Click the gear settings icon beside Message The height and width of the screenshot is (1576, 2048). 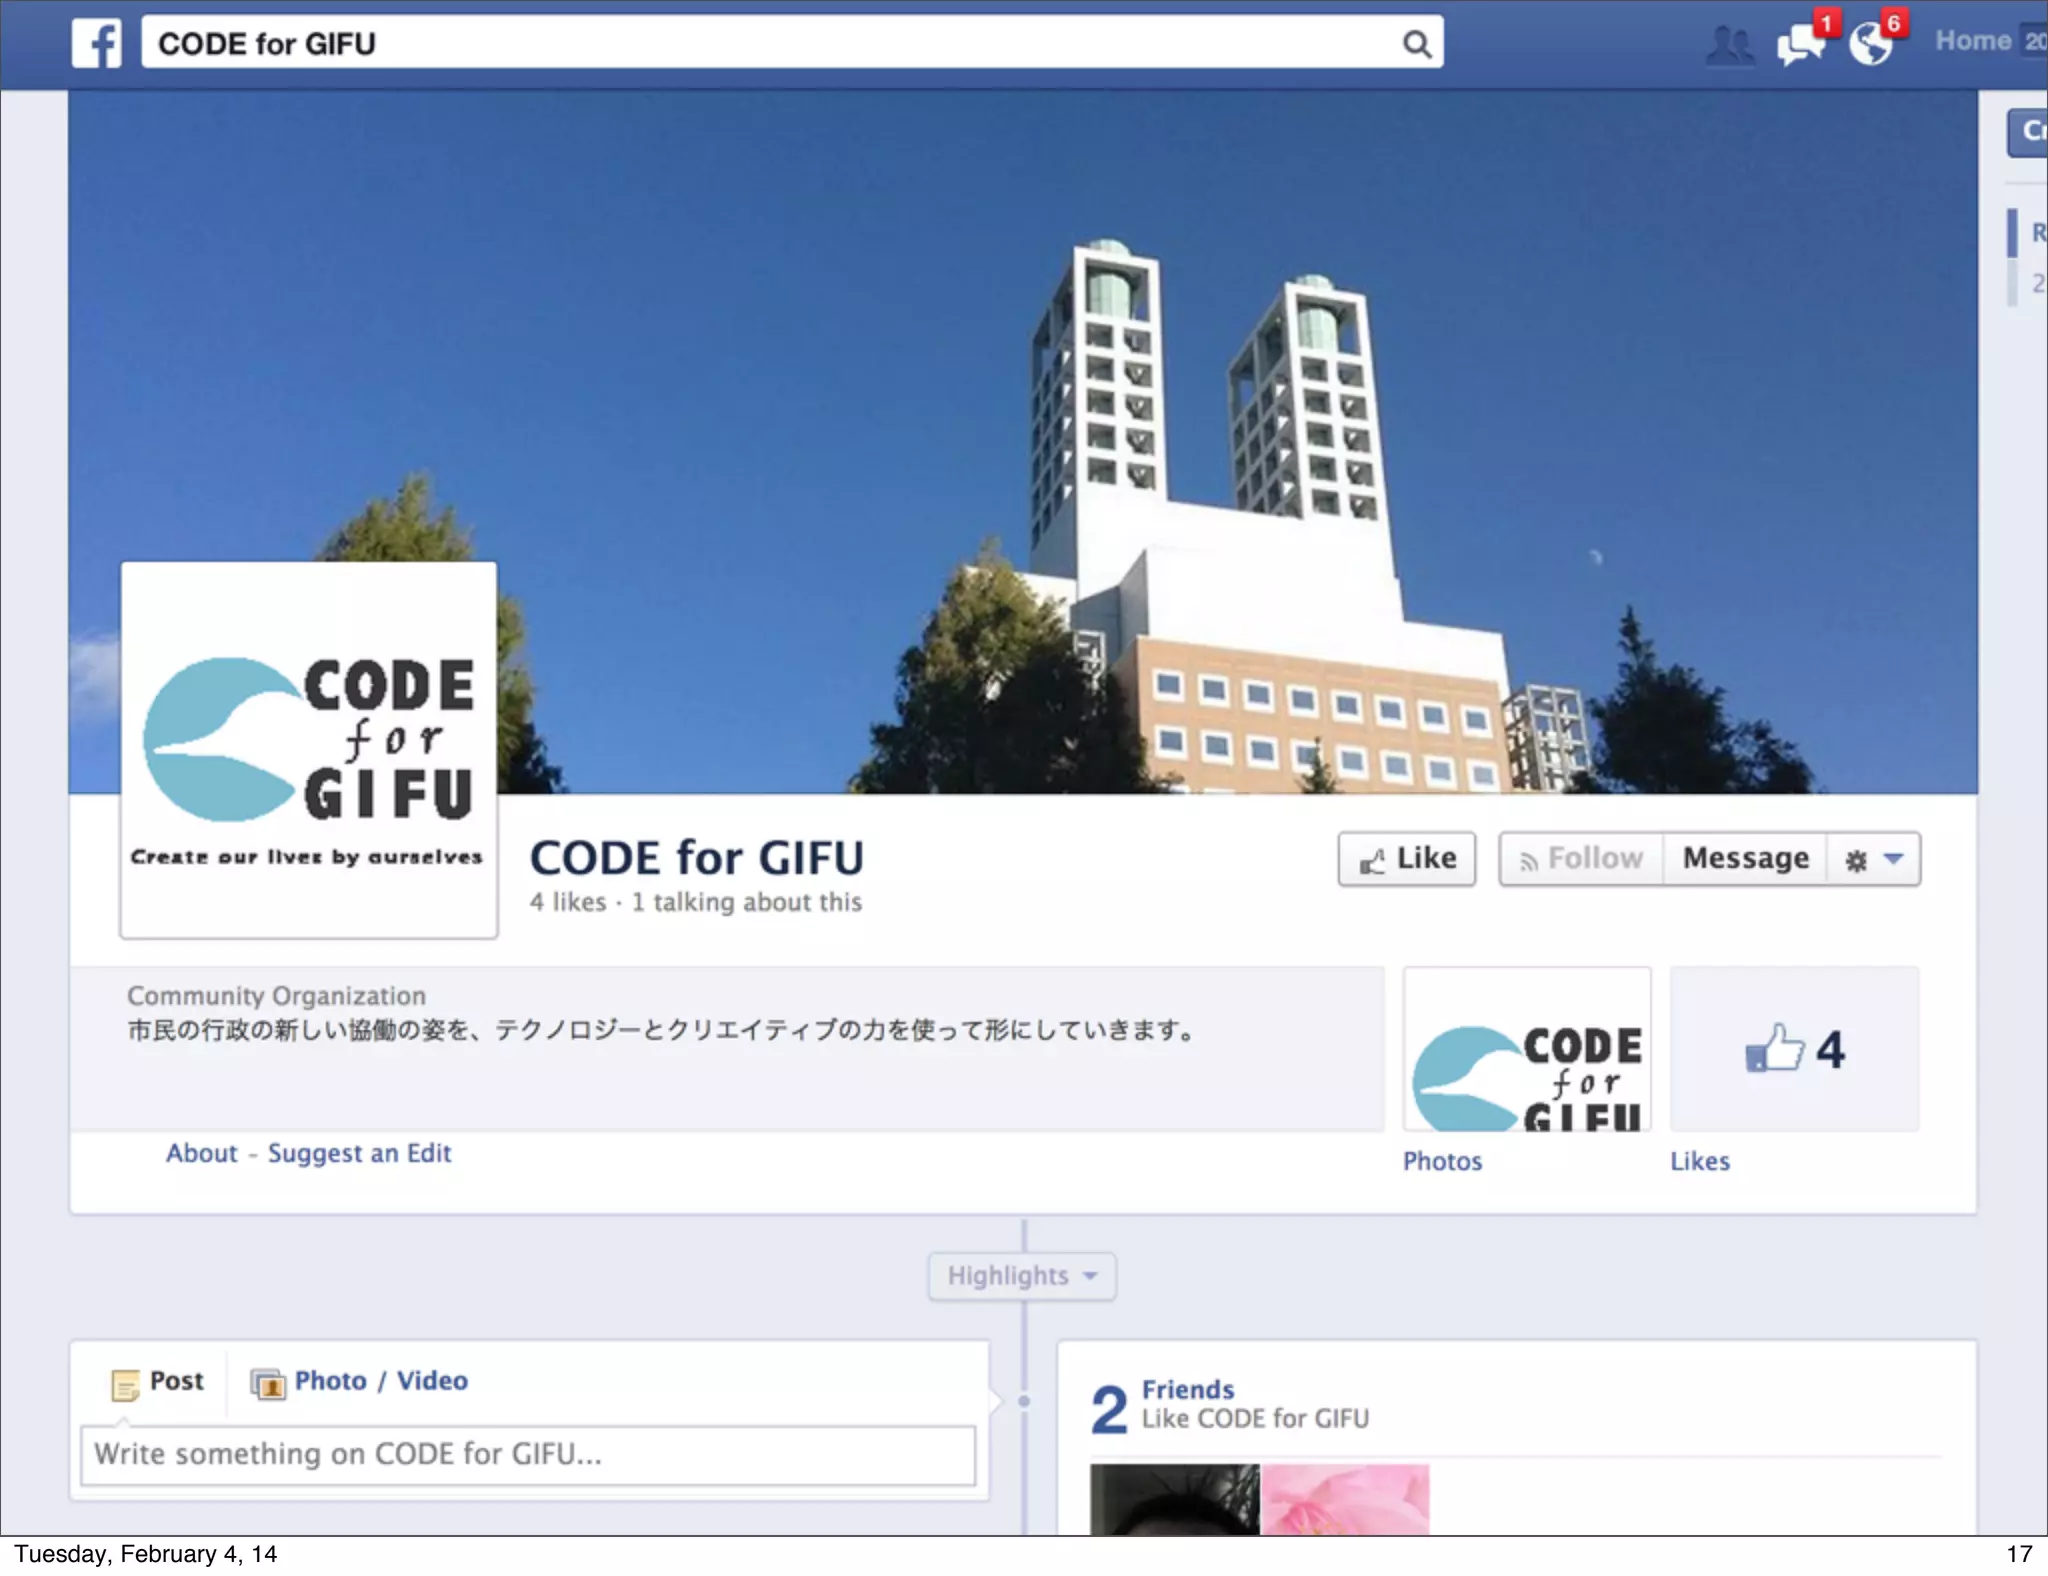coord(1855,860)
